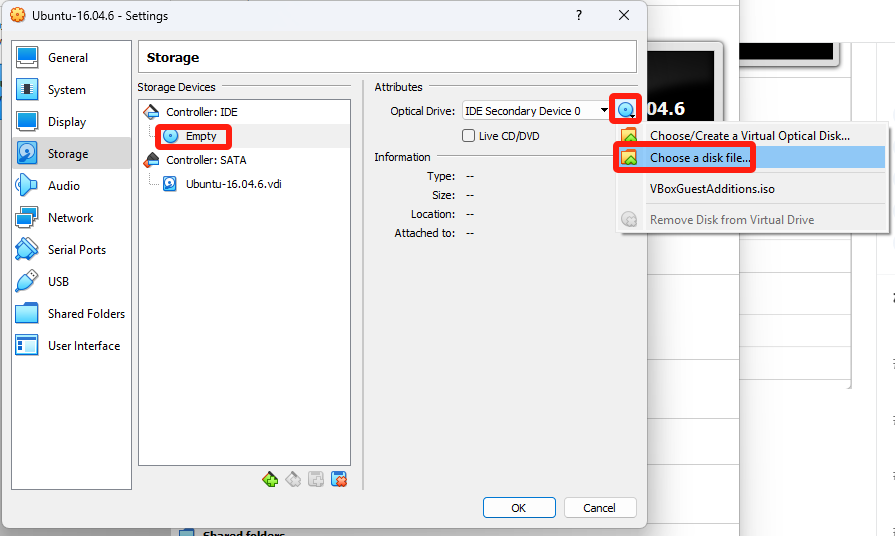Viewport: 895px width, 536px height.
Task: Click the hard disk icon for Ubuntu-16.04.6.vdi
Action: tap(170, 184)
